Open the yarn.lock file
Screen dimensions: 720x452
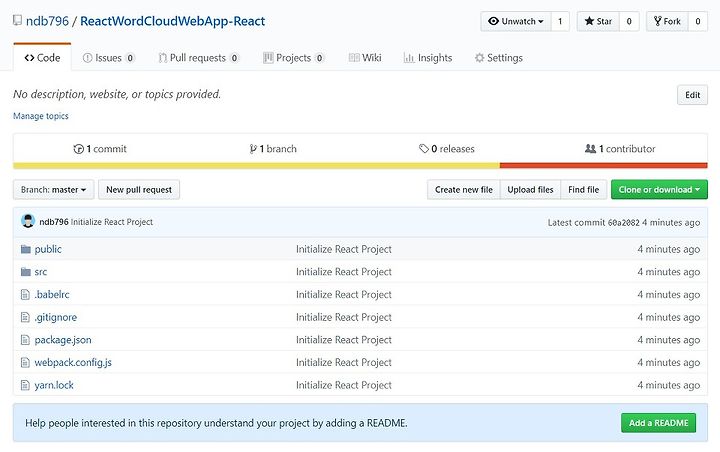pos(54,385)
